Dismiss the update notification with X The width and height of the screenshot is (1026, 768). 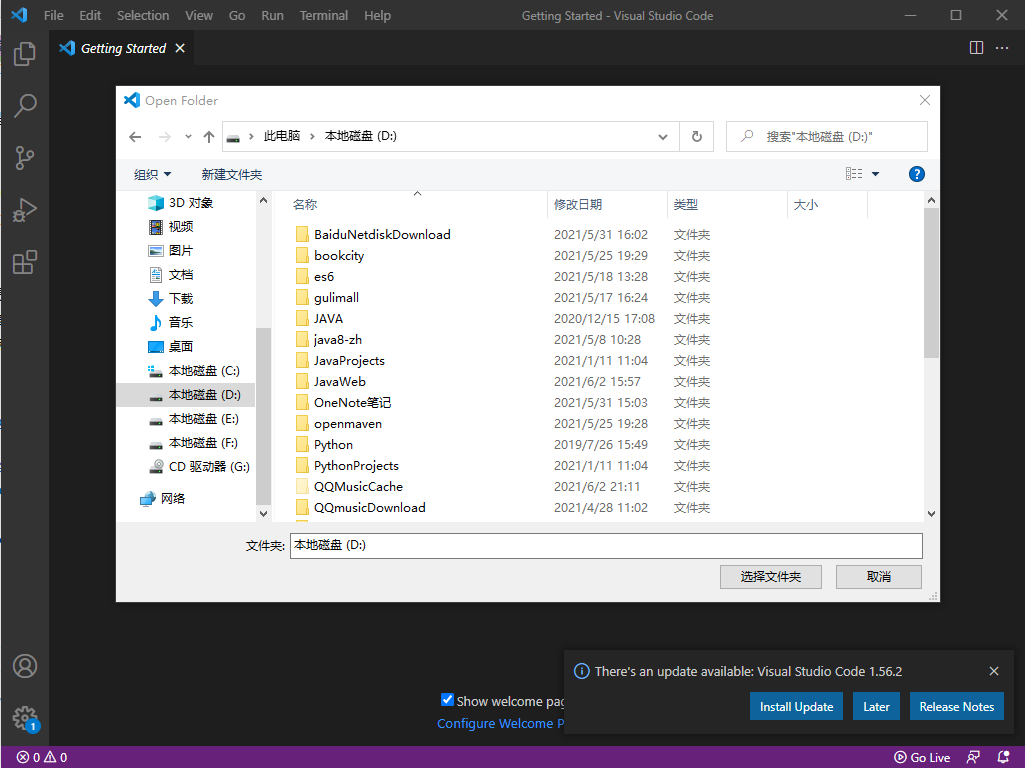tap(994, 671)
